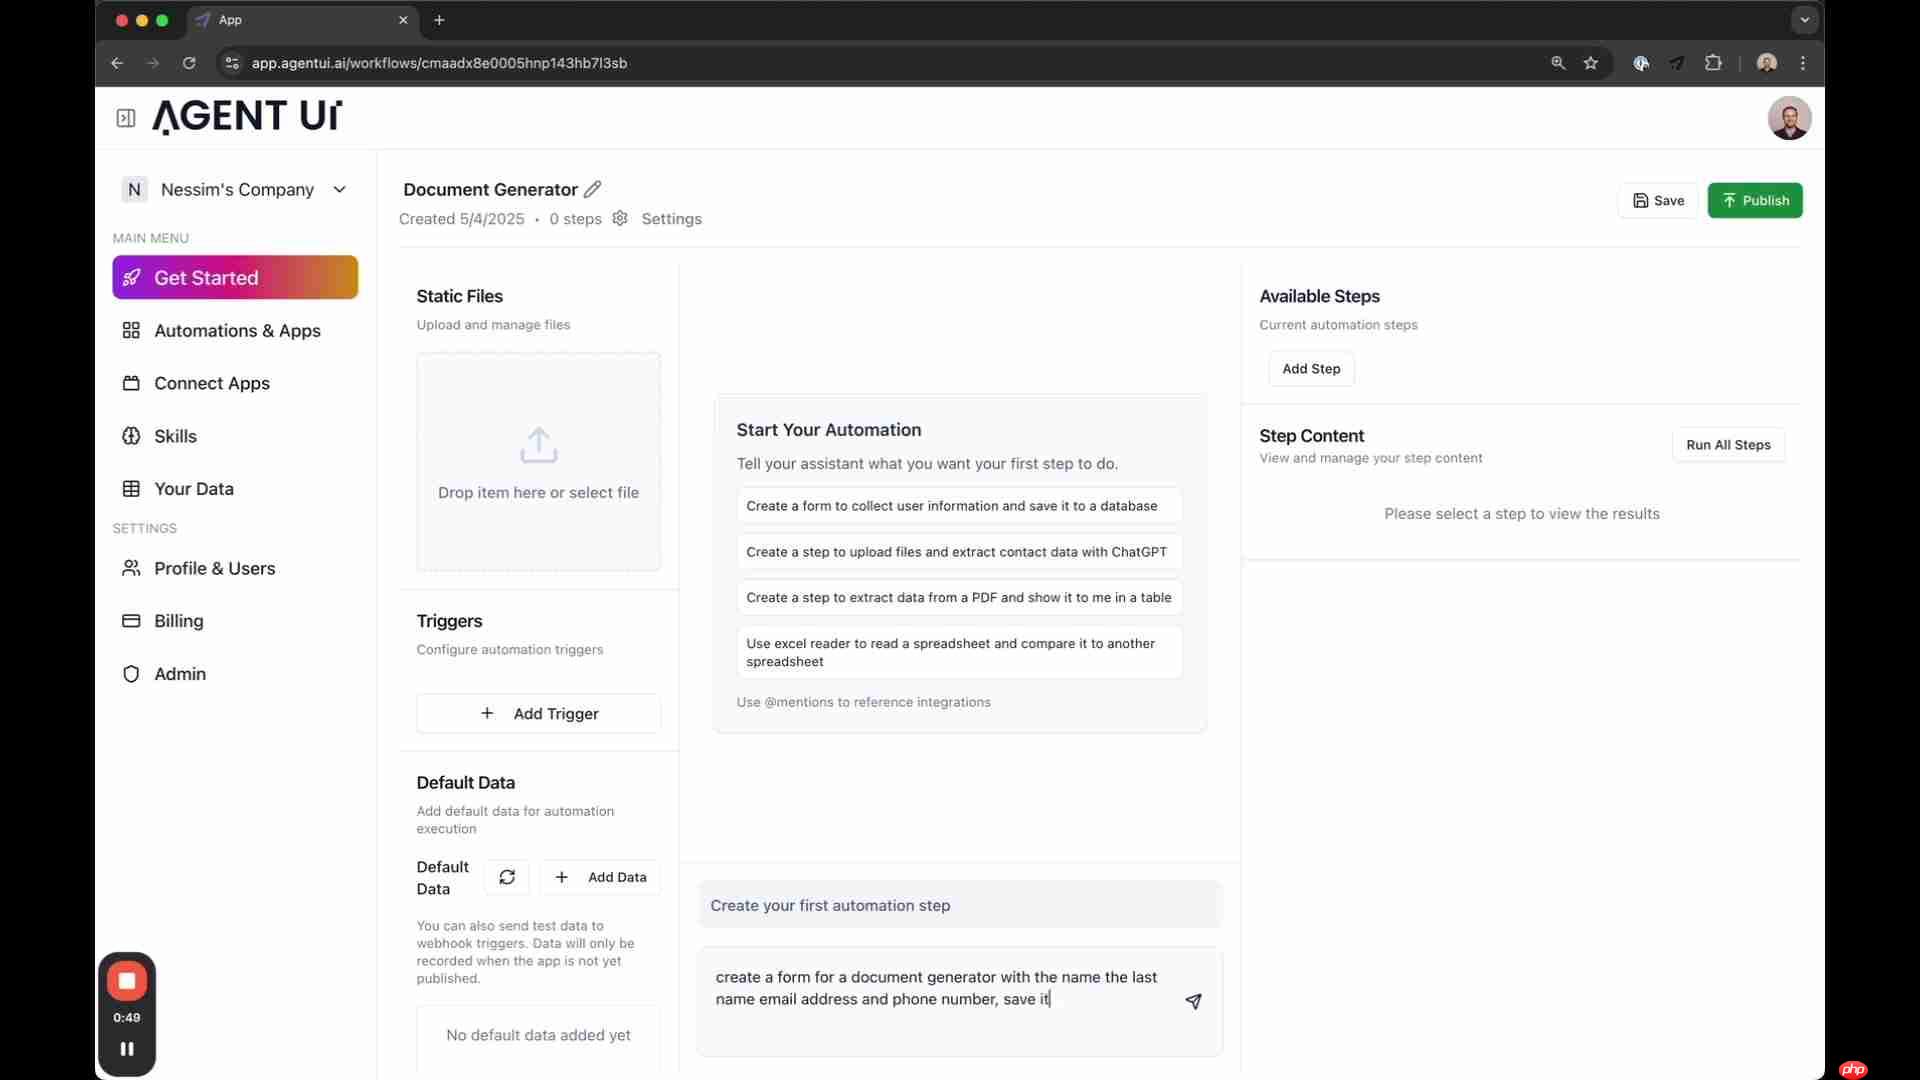Image resolution: width=1920 pixels, height=1080 pixels.
Task: Click 'Created 5/4/2025' text
Action: click(x=461, y=219)
